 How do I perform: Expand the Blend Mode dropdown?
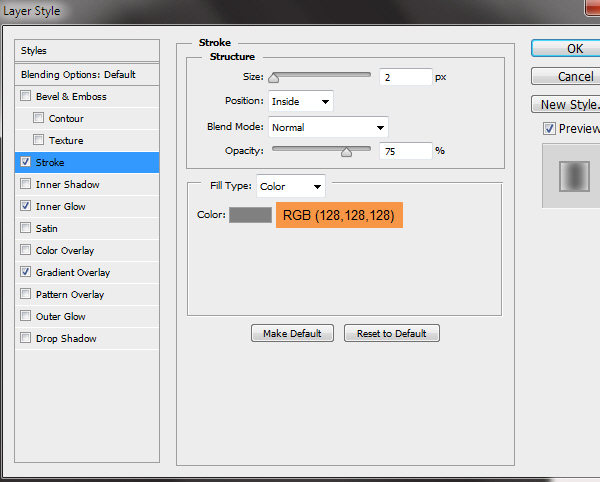point(328,127)
